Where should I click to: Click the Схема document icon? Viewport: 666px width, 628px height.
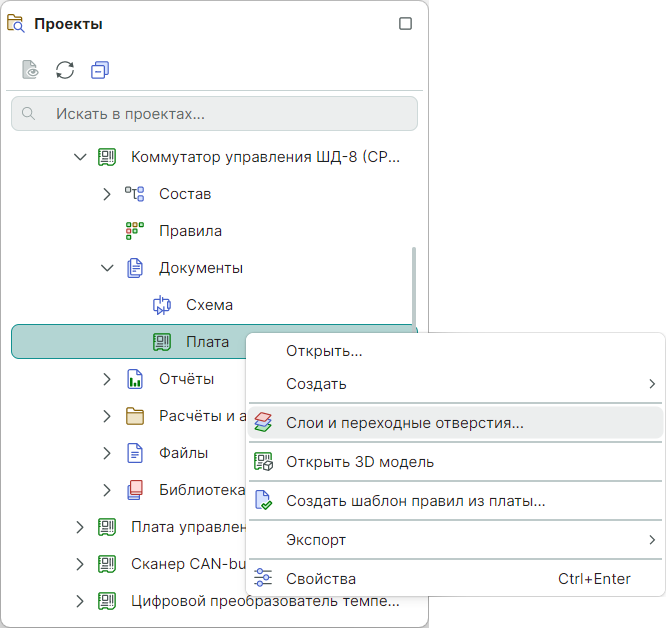click(x=162, y=305)
